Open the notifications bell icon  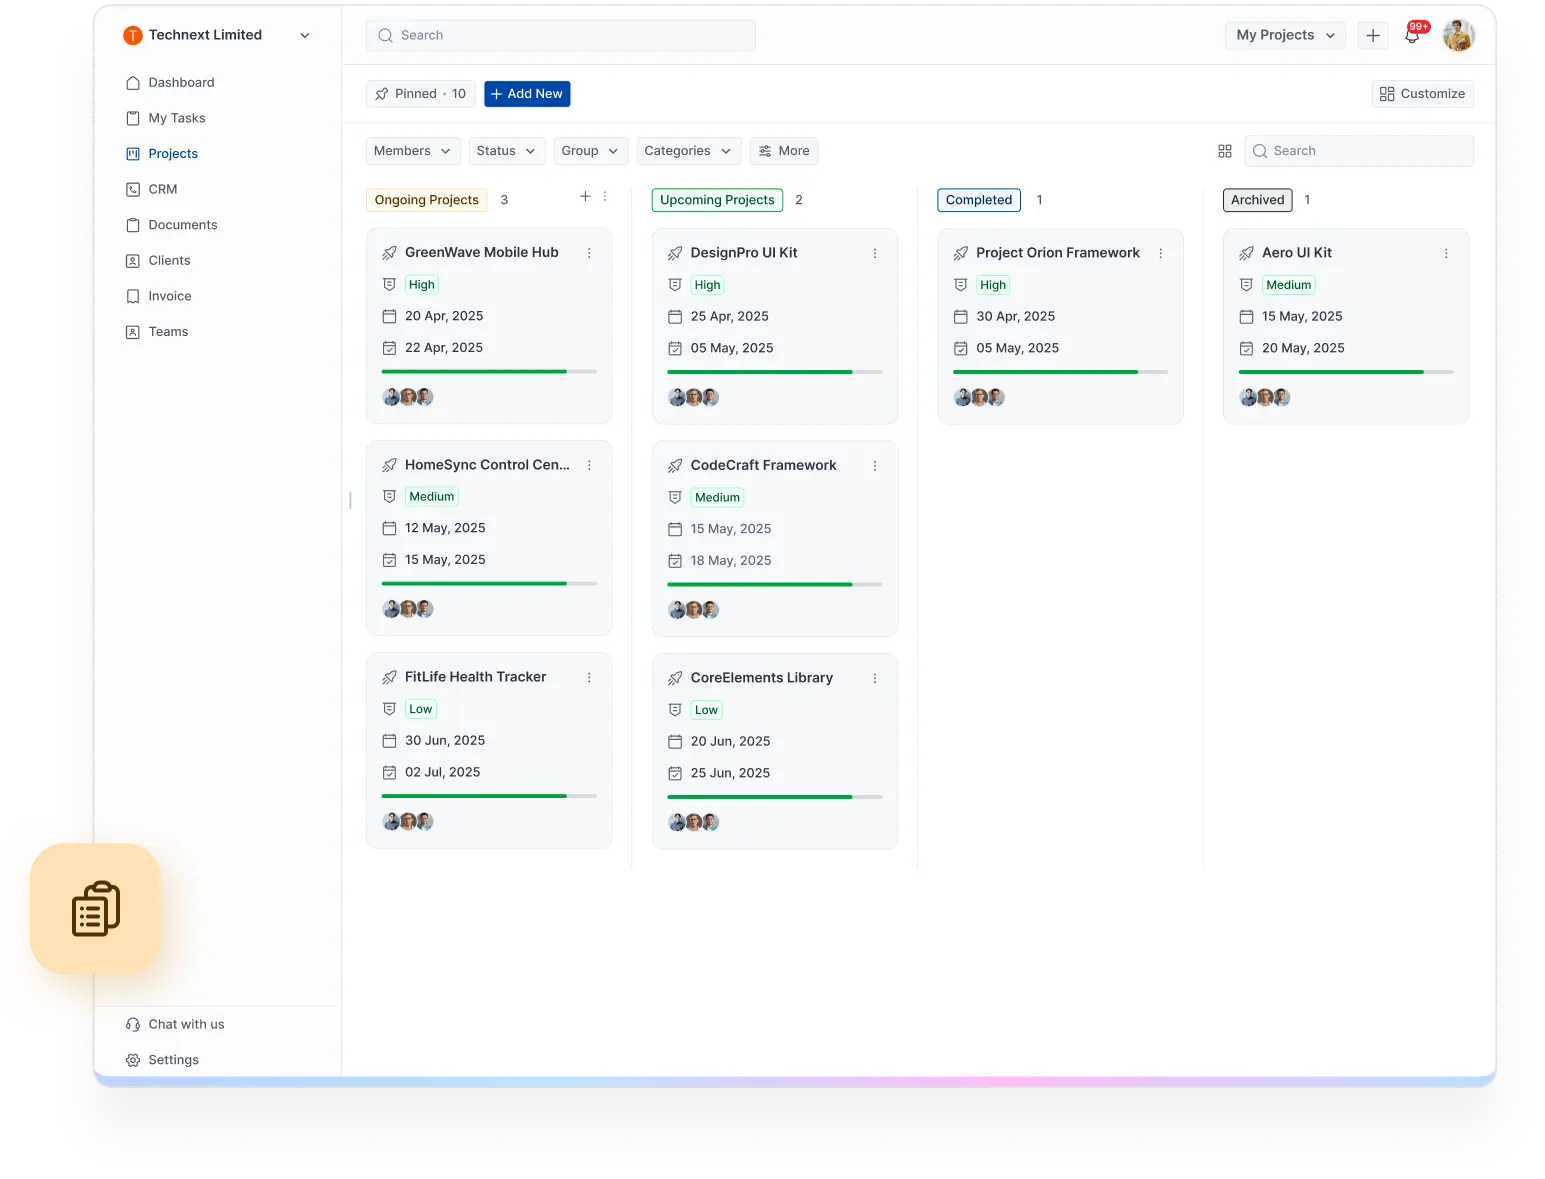(x=1412, y=35)
